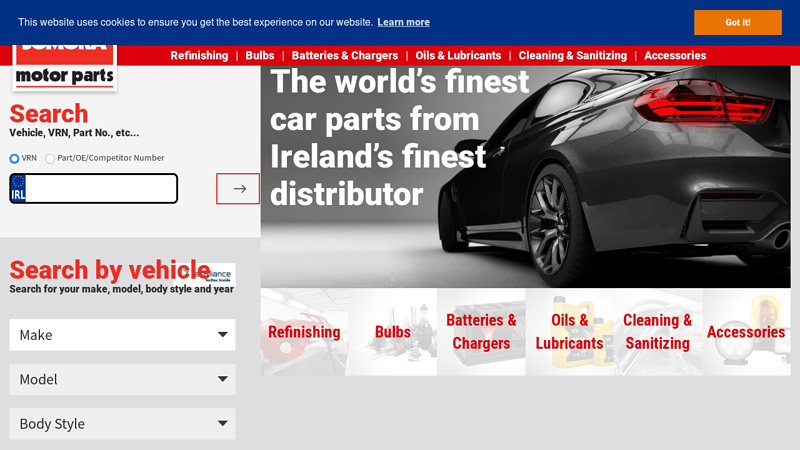Expand the Model dropdown
The width and height of the screenshot is (800, 450).
[122, 379]
